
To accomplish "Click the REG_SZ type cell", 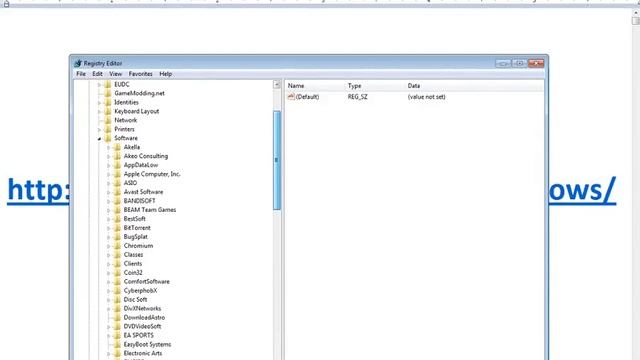I will tap(358, 97).
